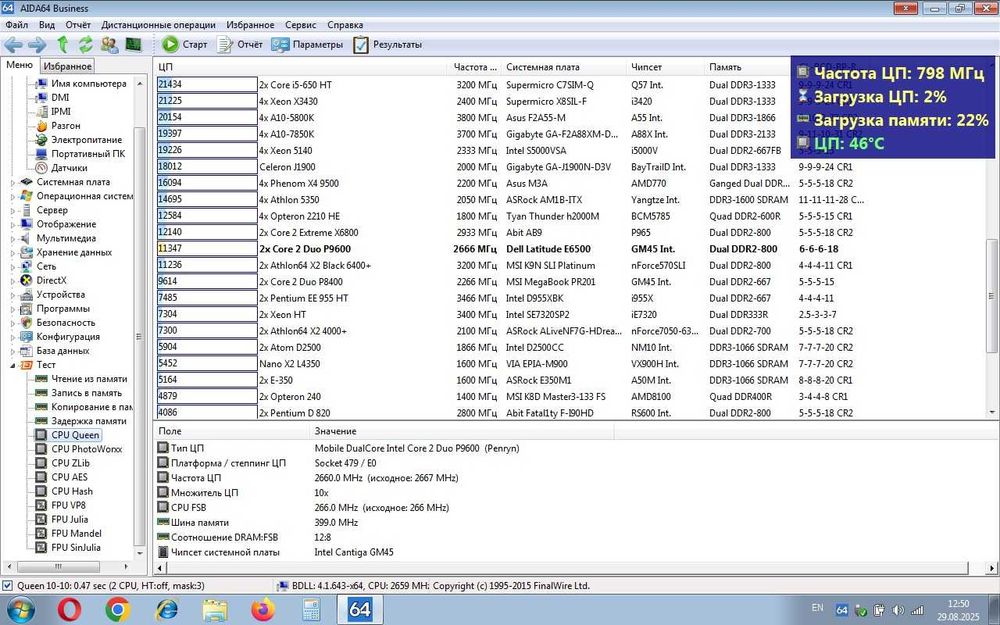
Task: Expand the Системная плата node
Action: pos(13,182)
